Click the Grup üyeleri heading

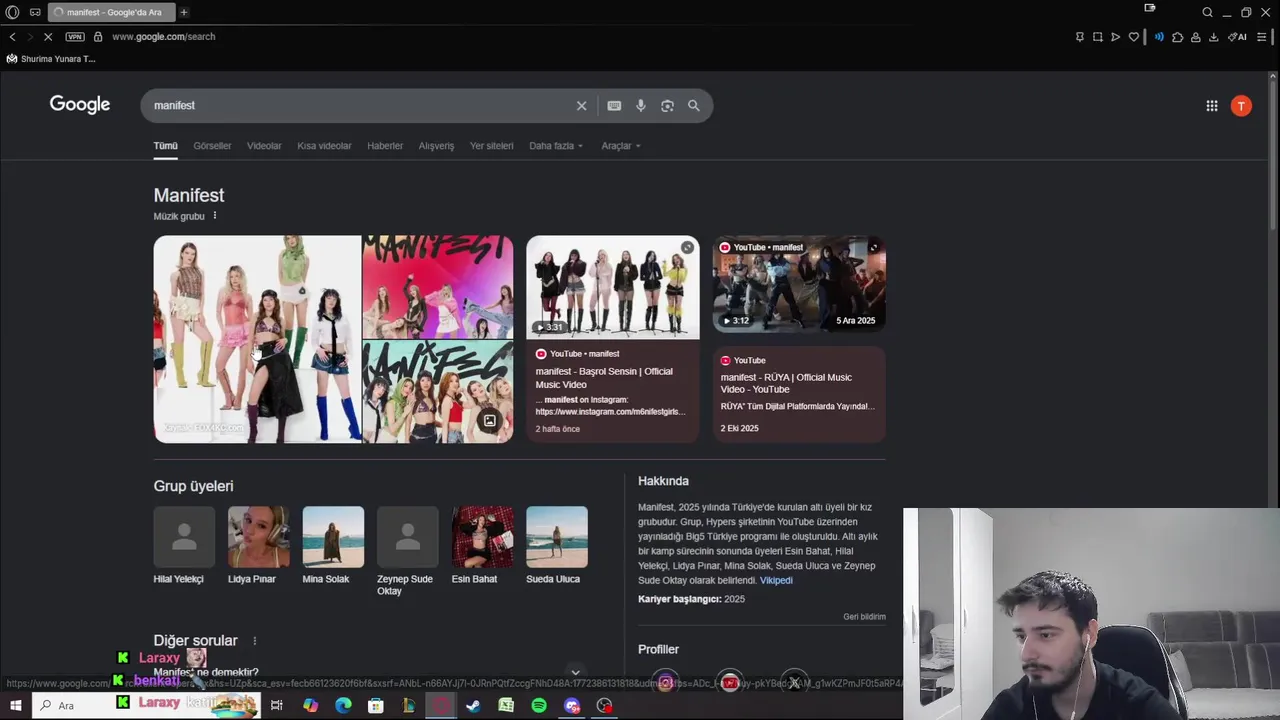(193, 486)
